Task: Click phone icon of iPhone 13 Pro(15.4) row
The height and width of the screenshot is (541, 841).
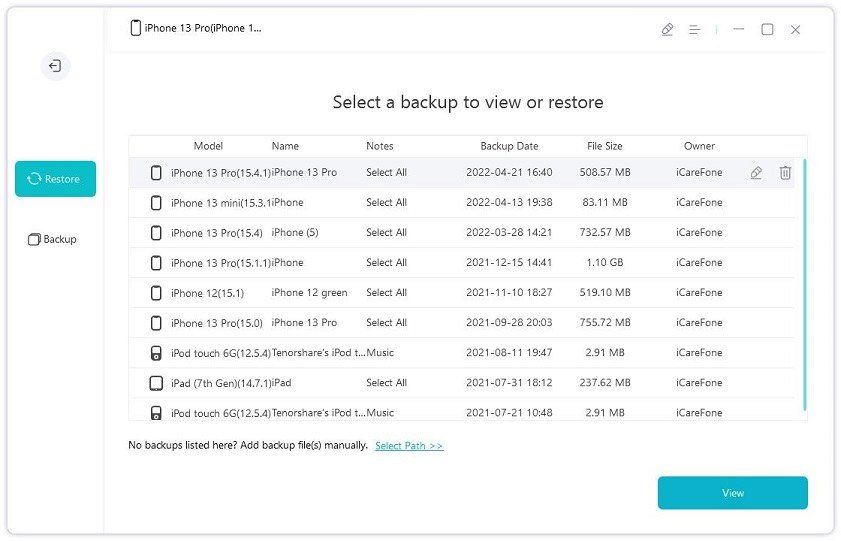Action: click(156, 233)
